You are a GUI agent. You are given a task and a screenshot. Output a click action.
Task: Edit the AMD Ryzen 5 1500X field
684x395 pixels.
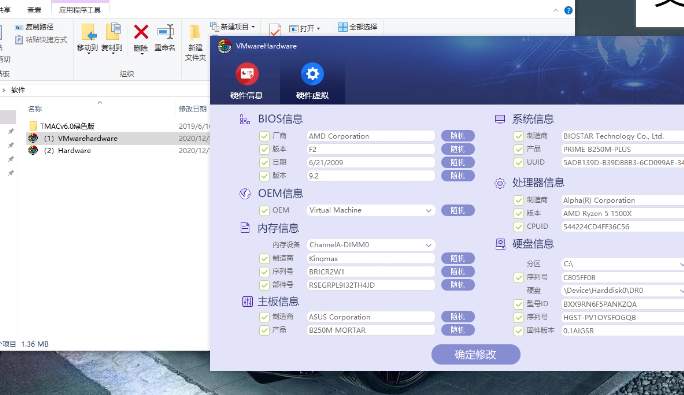(622, 213)
